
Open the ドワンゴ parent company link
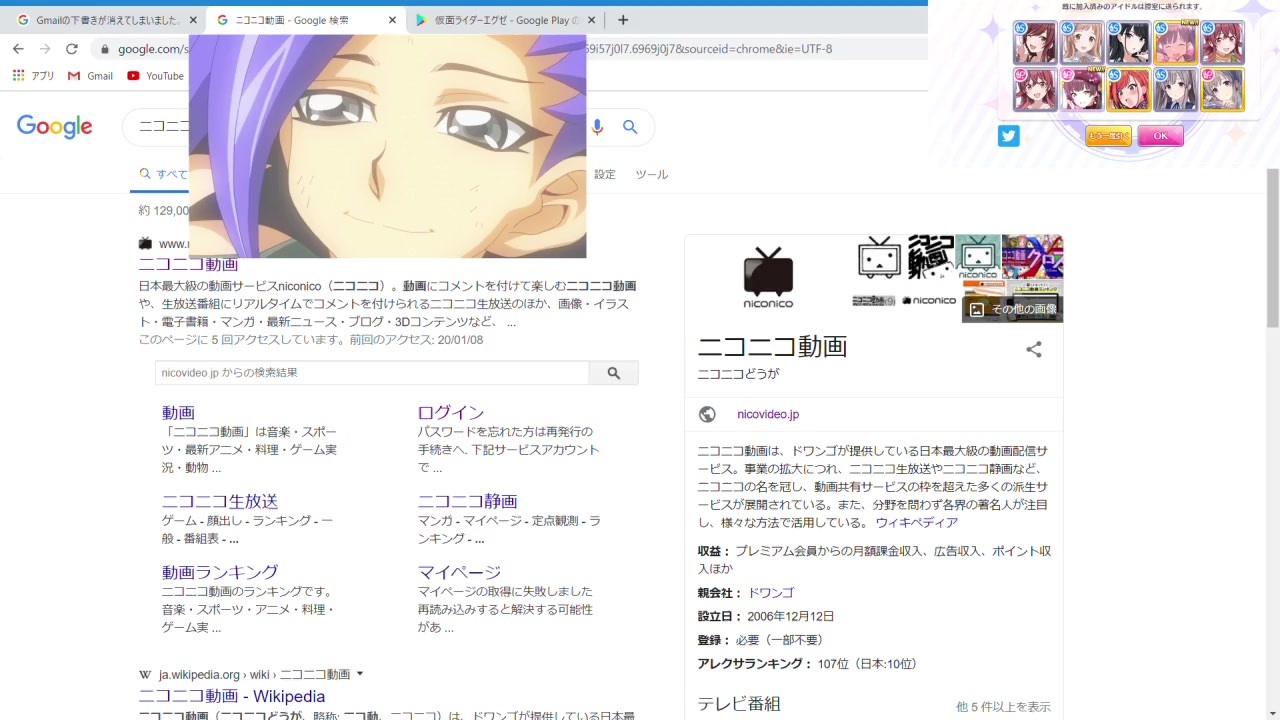click(x=771, y=592)
